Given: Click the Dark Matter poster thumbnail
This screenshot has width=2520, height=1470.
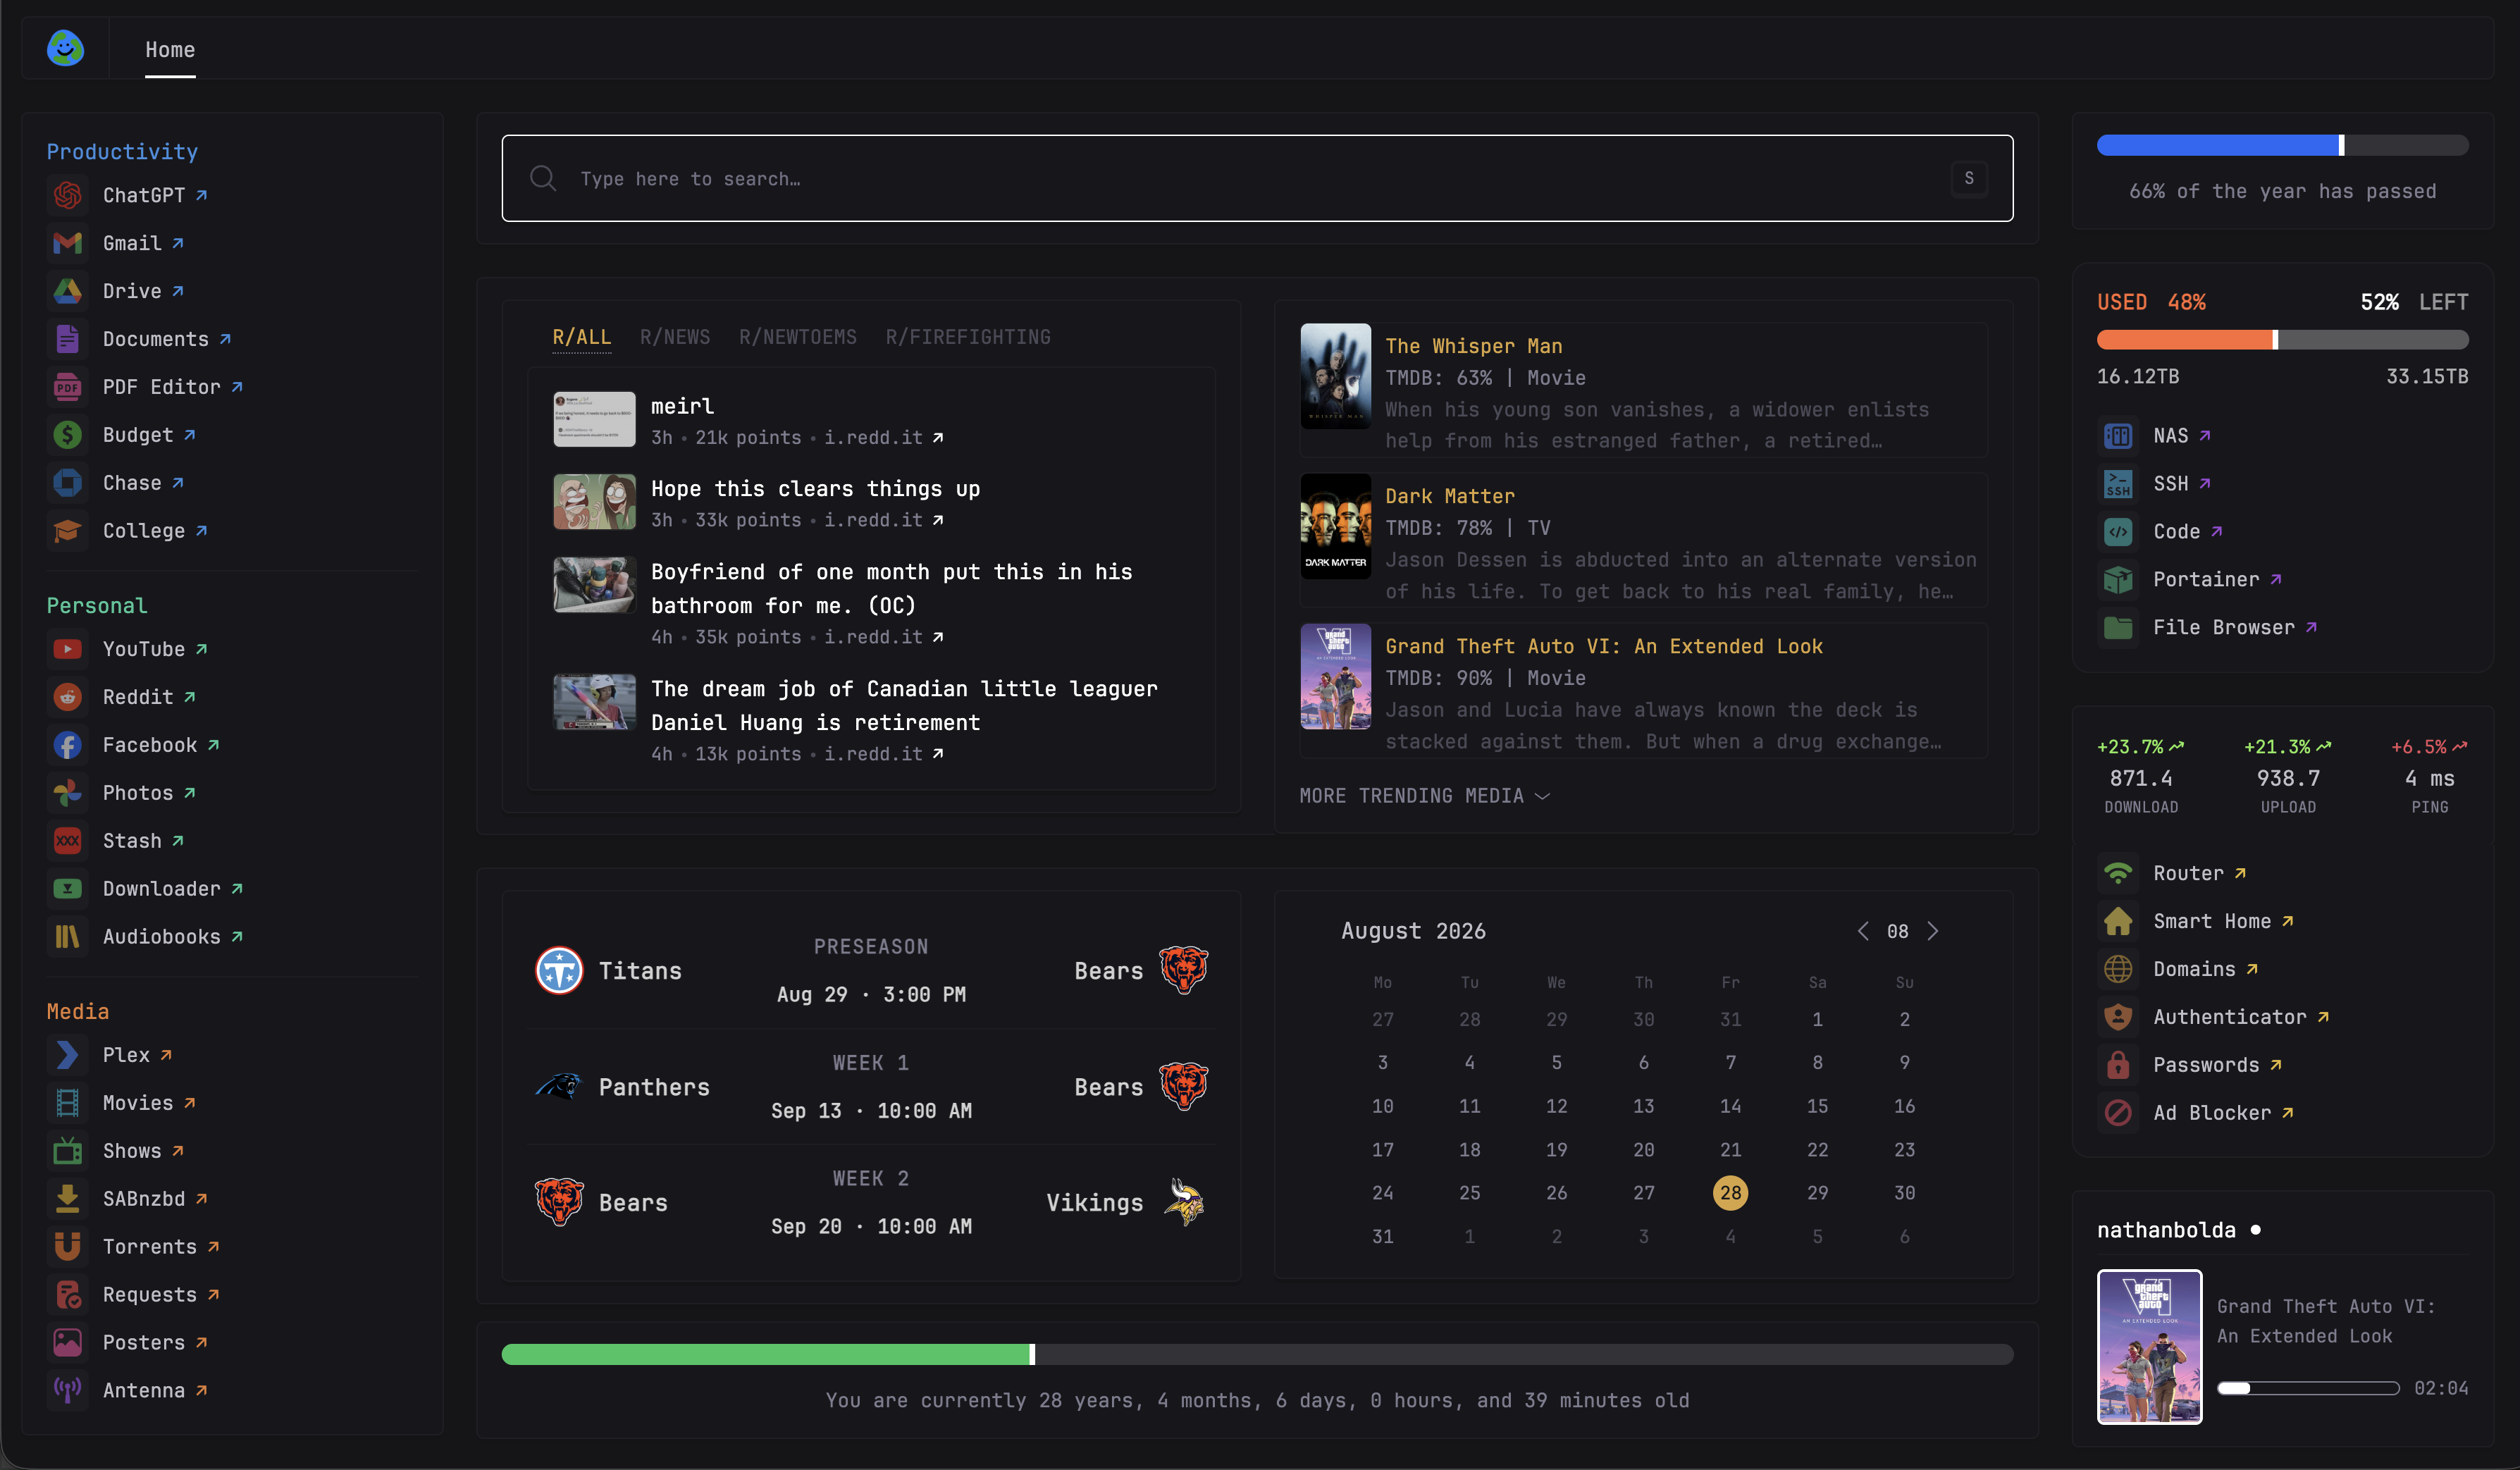Looking at the screenshot, I should pos(1335,526).
